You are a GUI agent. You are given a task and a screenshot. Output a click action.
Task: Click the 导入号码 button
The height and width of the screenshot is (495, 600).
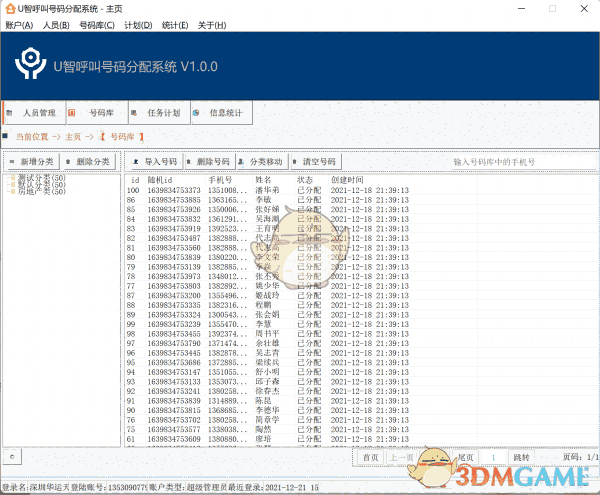[155, 162]
